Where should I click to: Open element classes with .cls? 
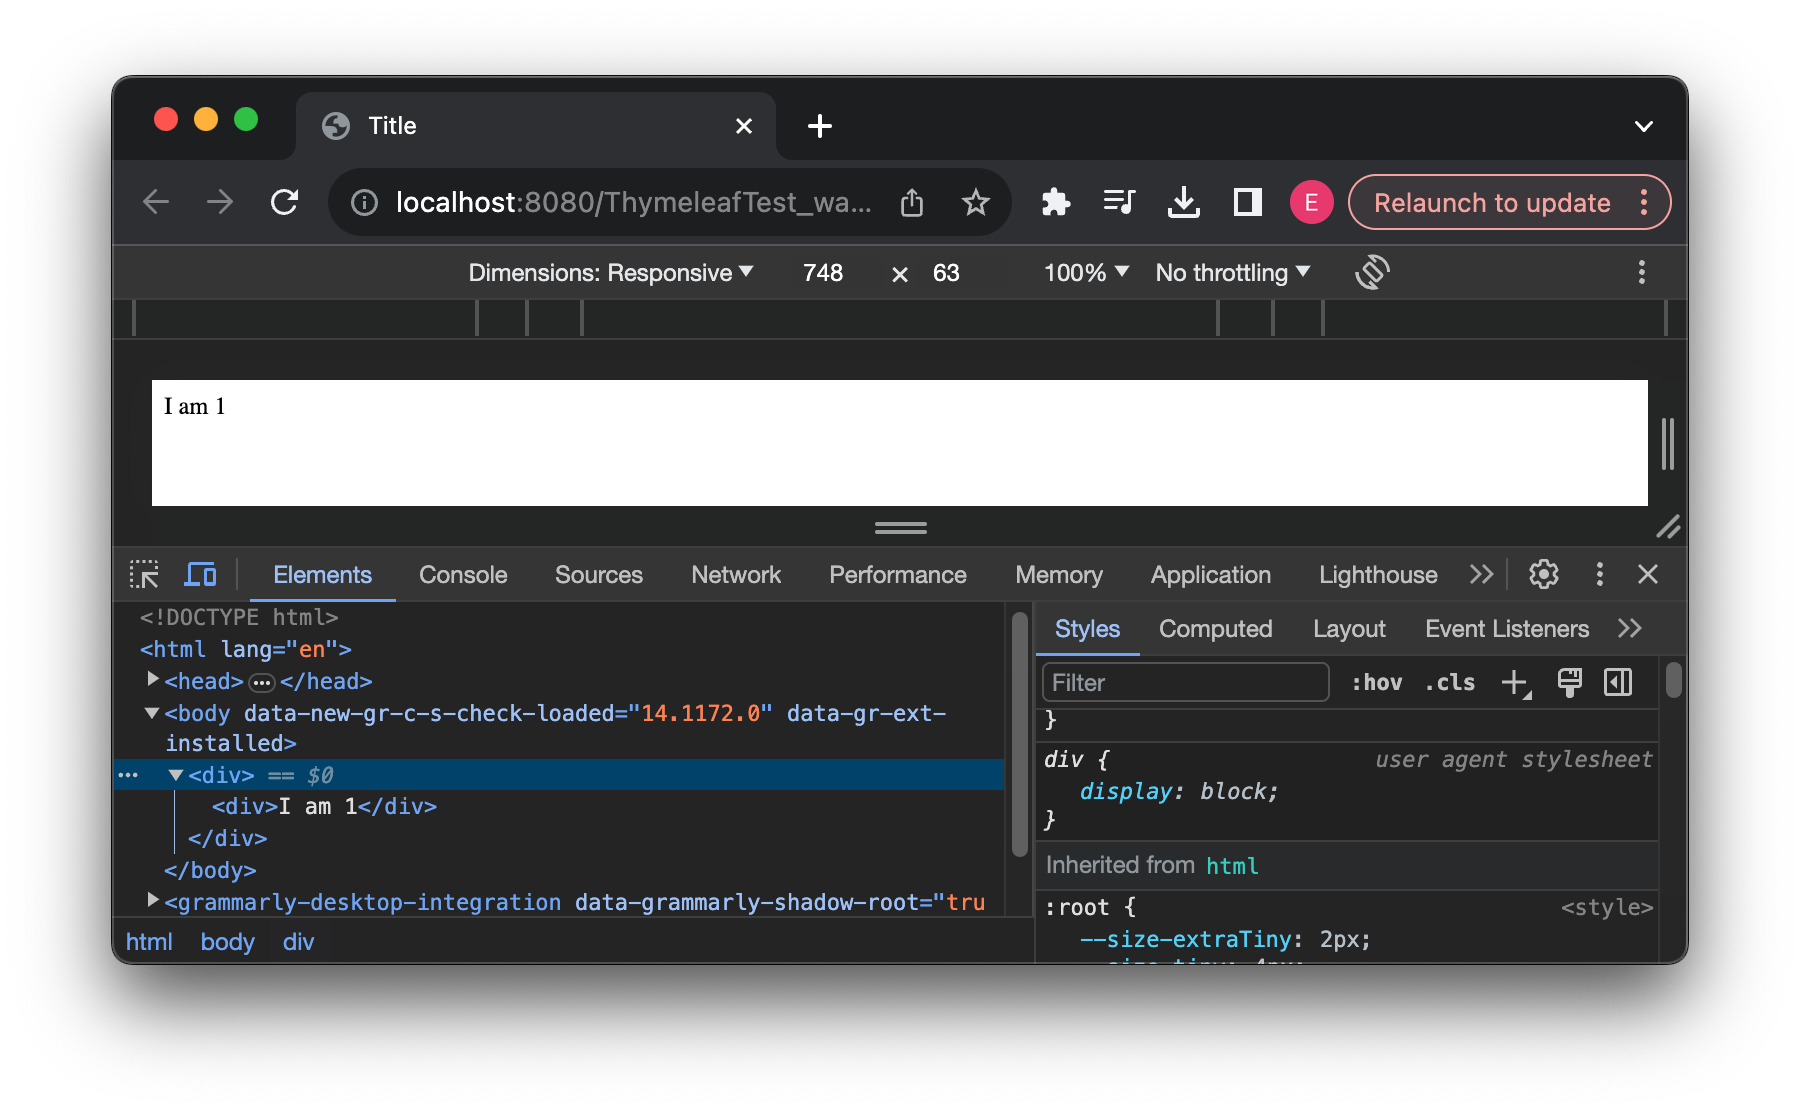1448,682
